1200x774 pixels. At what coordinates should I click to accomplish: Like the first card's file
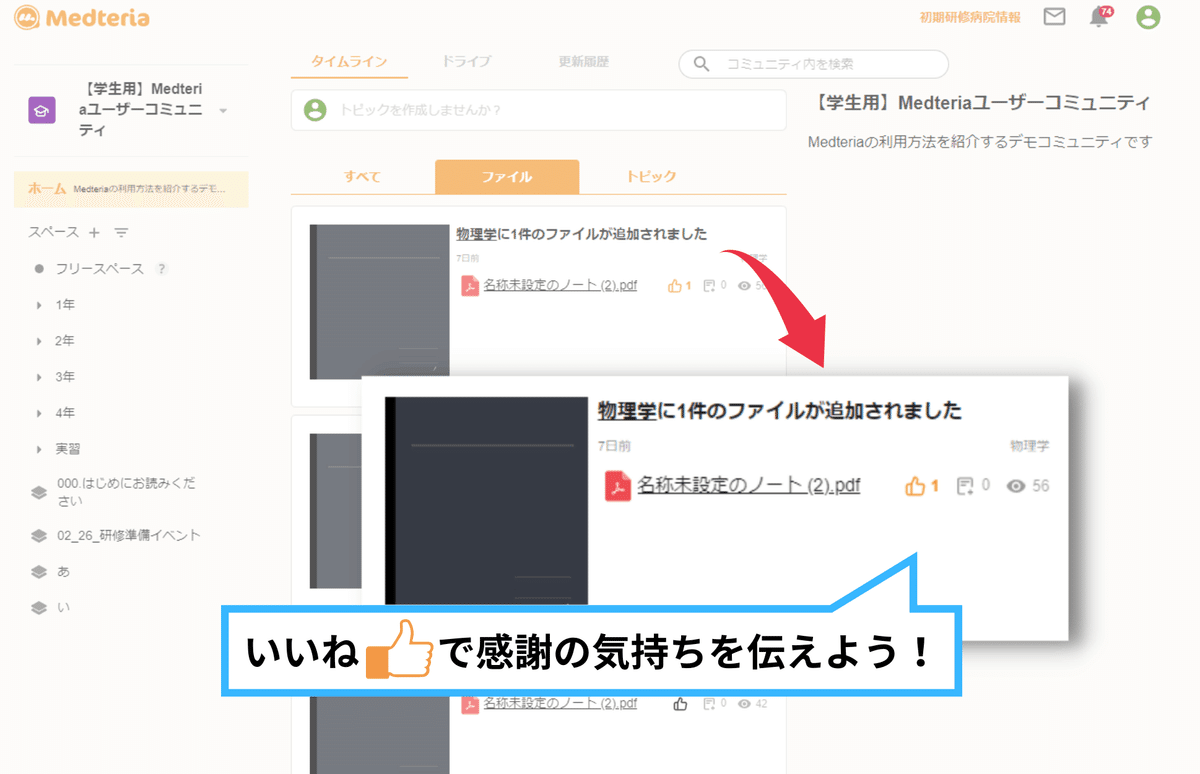point(675,286)
